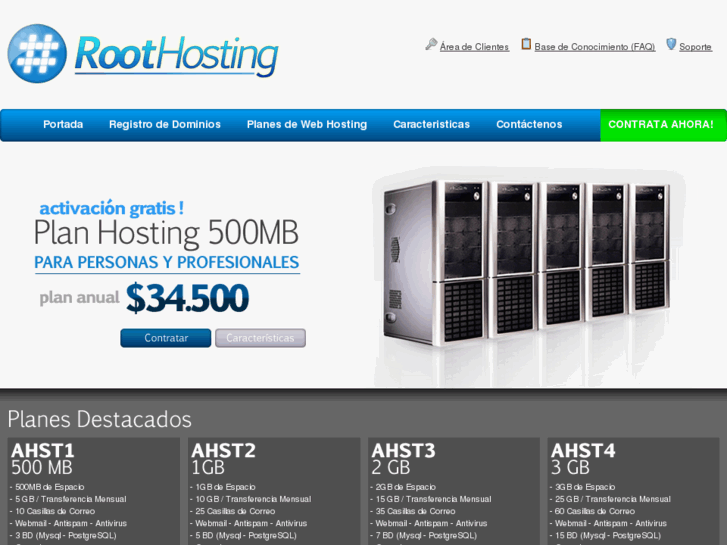Click the Planes Destacados heading
The image size is (727, 545).
click(99, 419)
